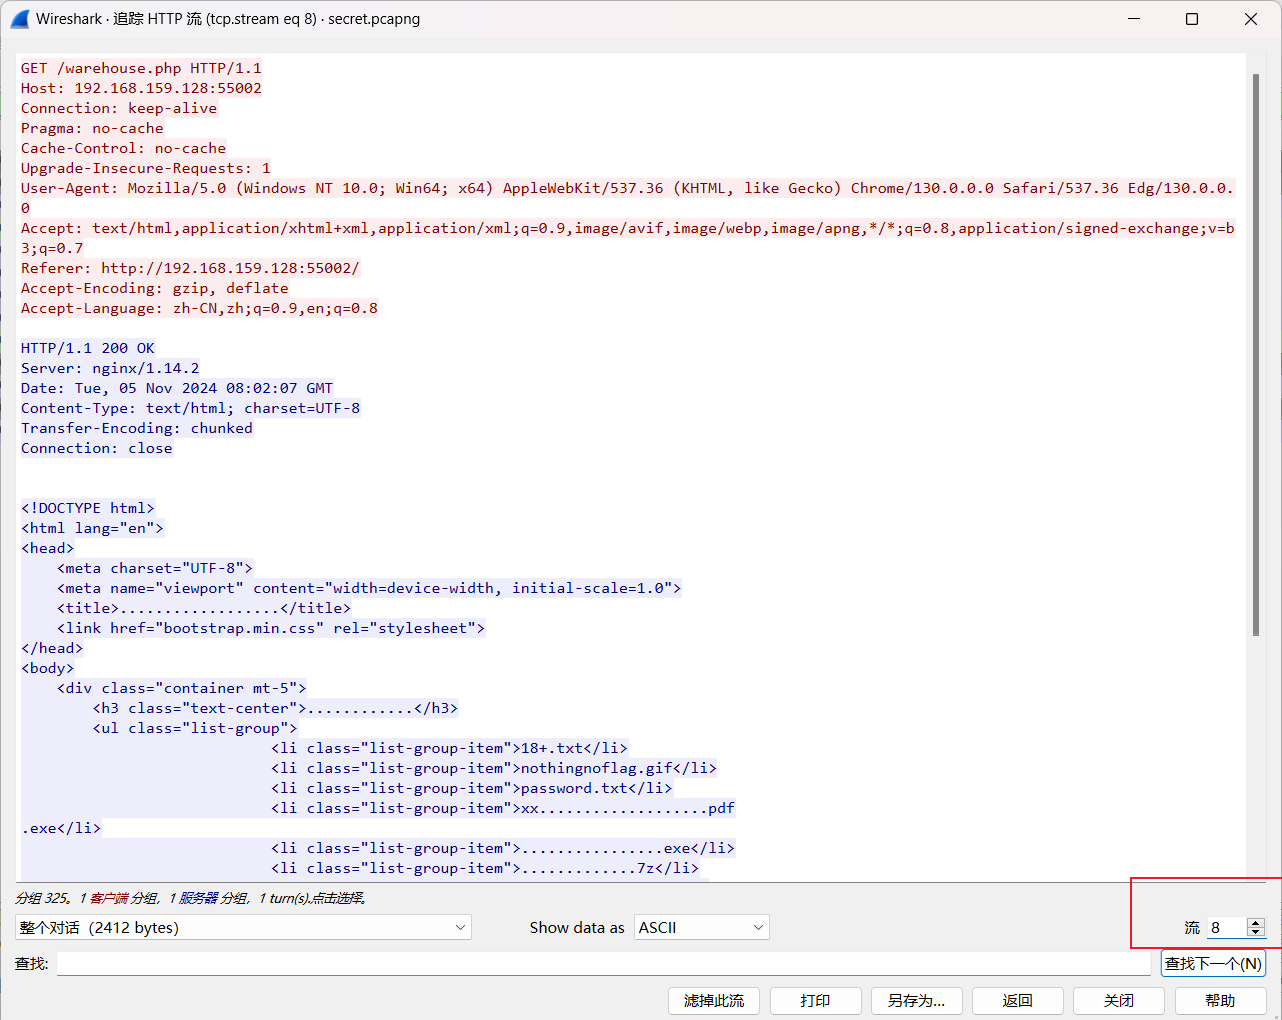The width and height of the screenshot is (1282, 1020).
Task: Click the link href="bootstrap.min.css" line
Action: click(x=271, y=628)
